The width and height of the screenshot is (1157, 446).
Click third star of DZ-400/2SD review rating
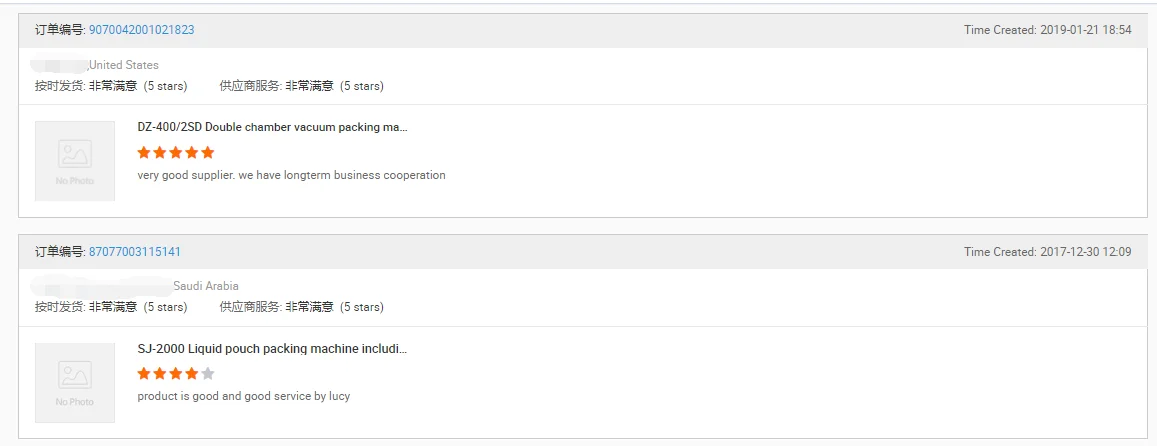[176, 153]
